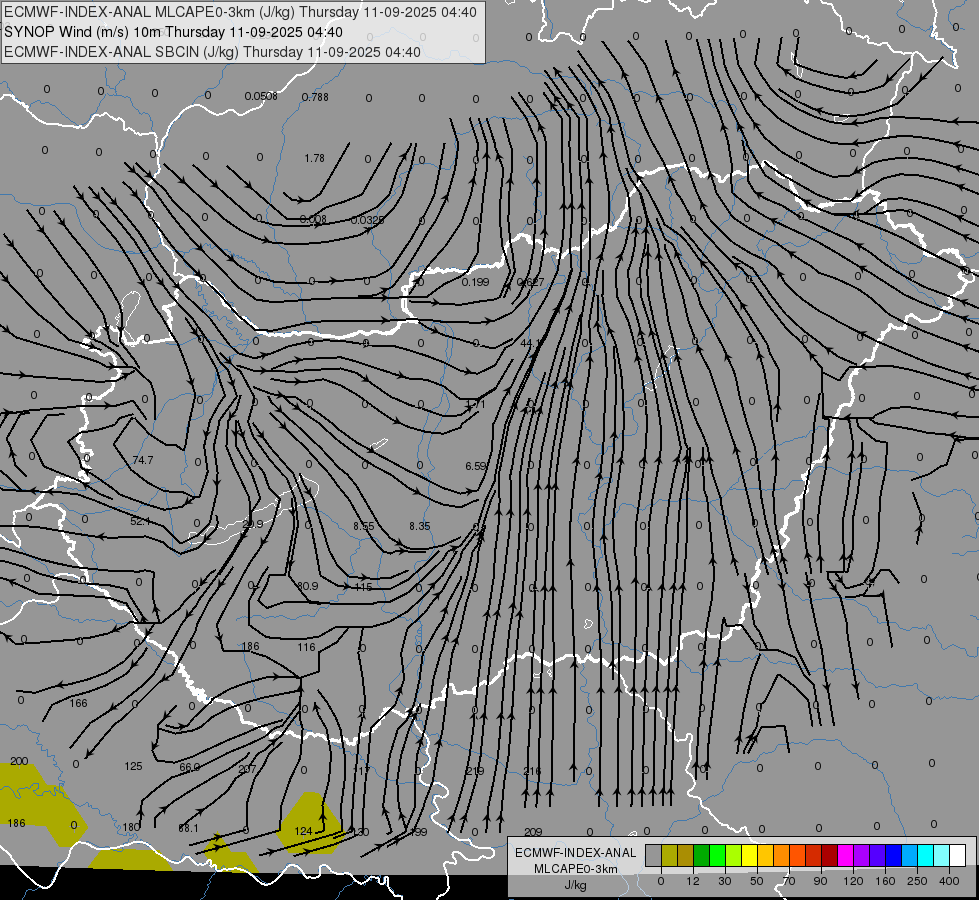Image resolution: width=979 pixels, height=900 pixels.
Task: Select the white swatch at the legend's end
Action: (x=958, y=856)
